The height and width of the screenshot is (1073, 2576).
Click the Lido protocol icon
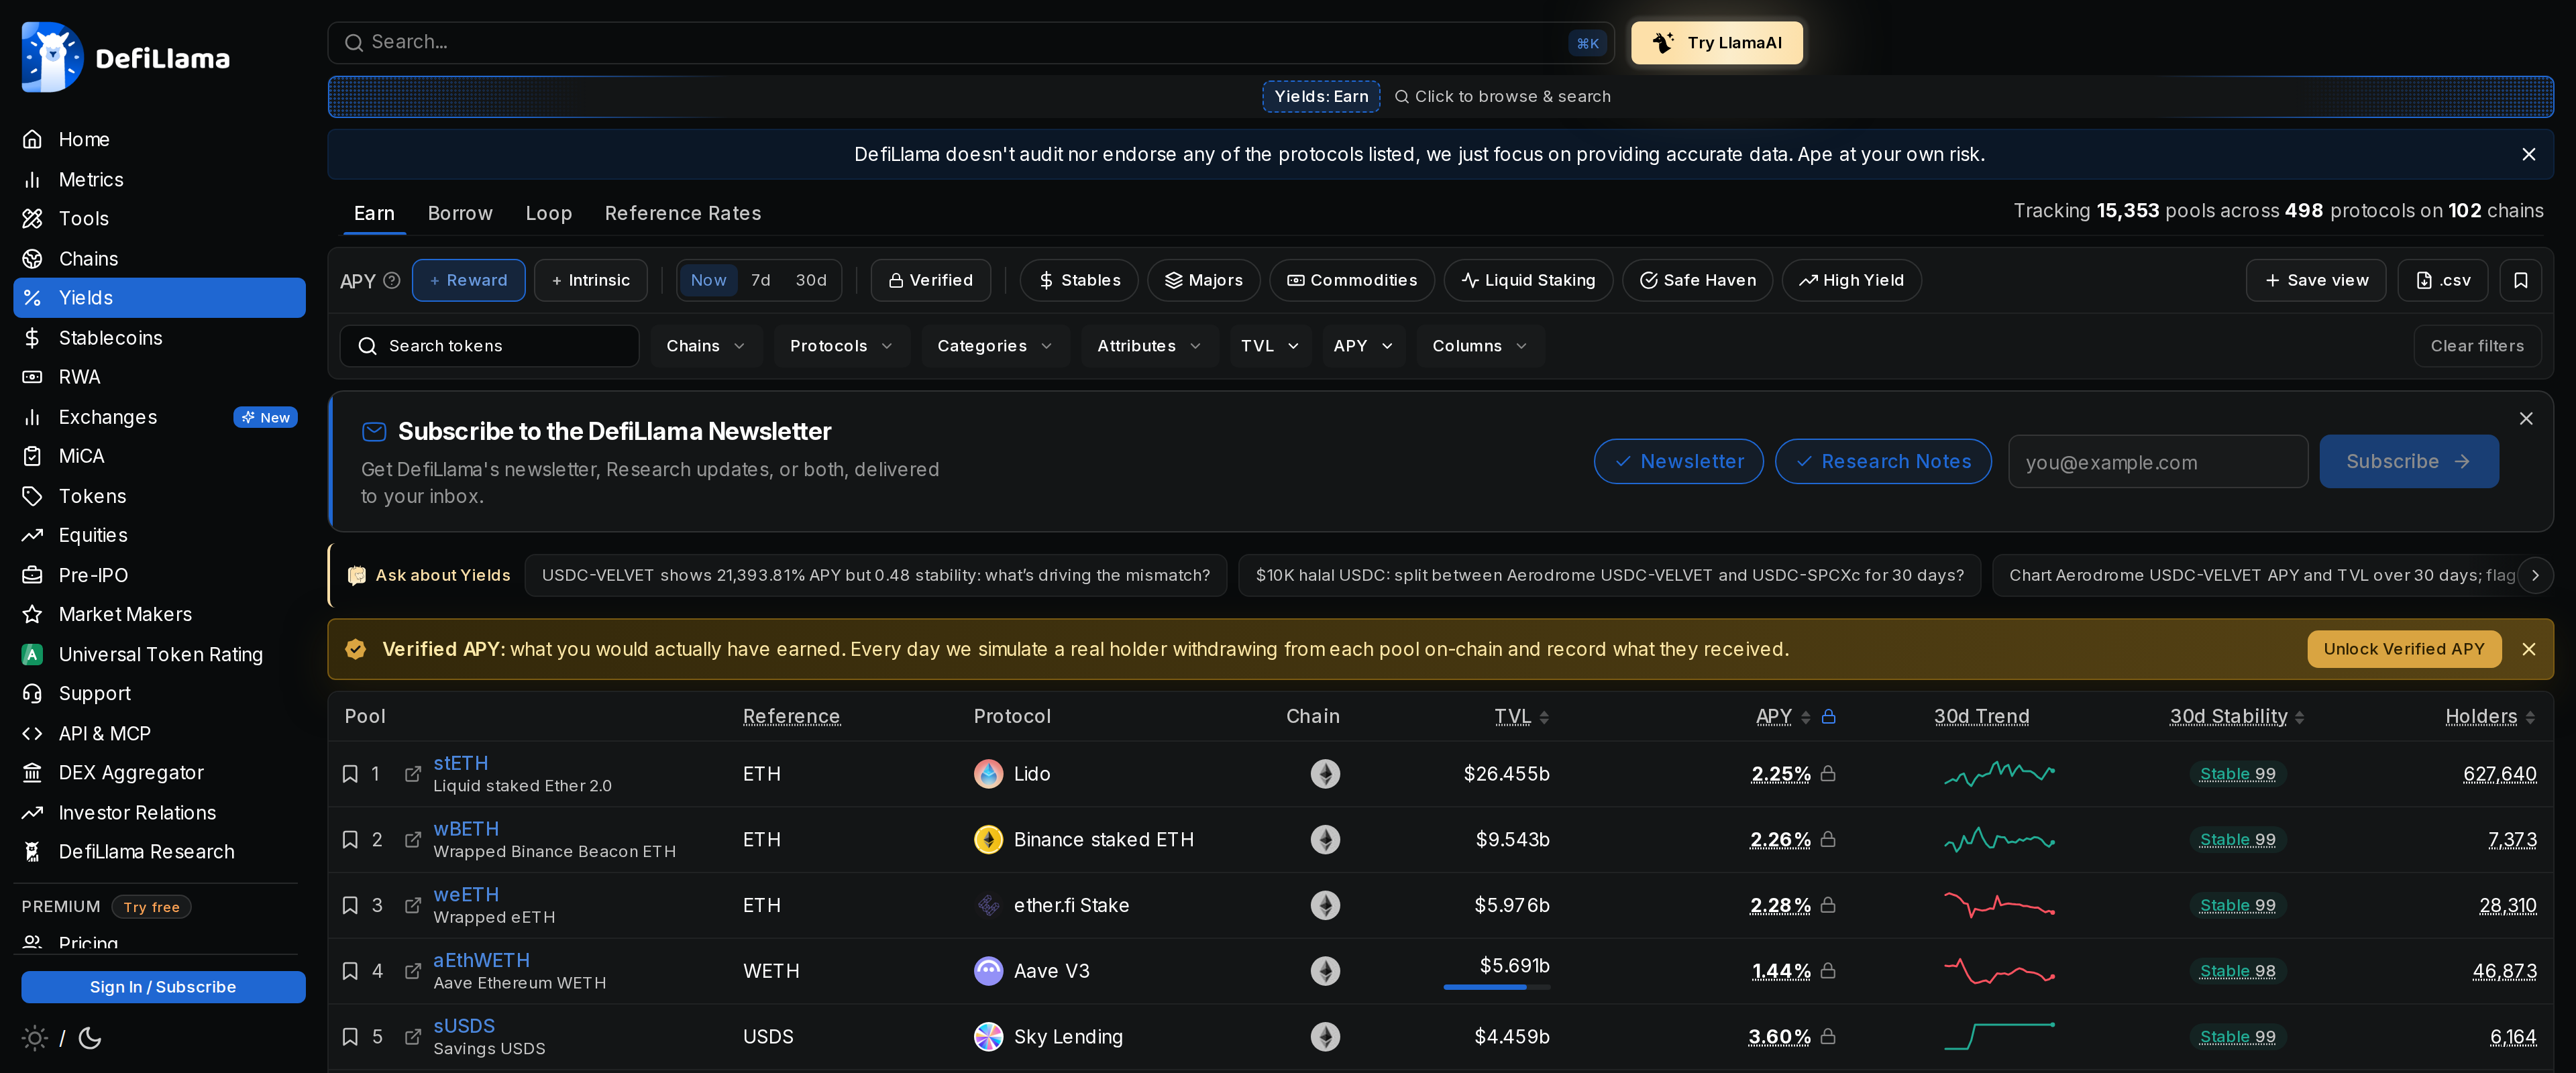pos(988,774)
